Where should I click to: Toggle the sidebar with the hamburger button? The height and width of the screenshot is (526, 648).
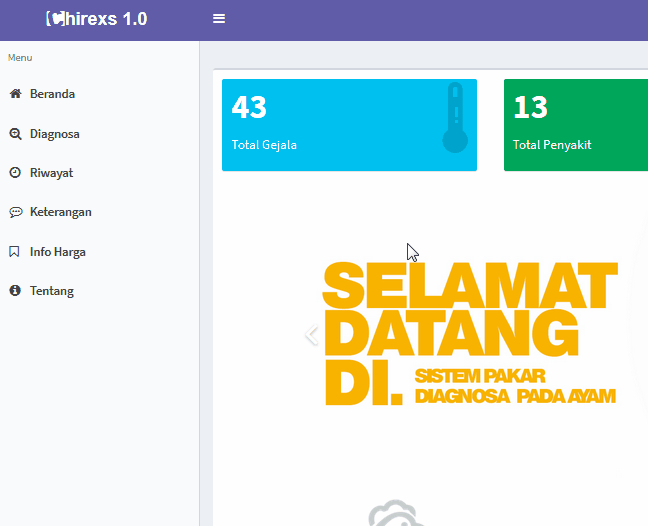point(219,19)
